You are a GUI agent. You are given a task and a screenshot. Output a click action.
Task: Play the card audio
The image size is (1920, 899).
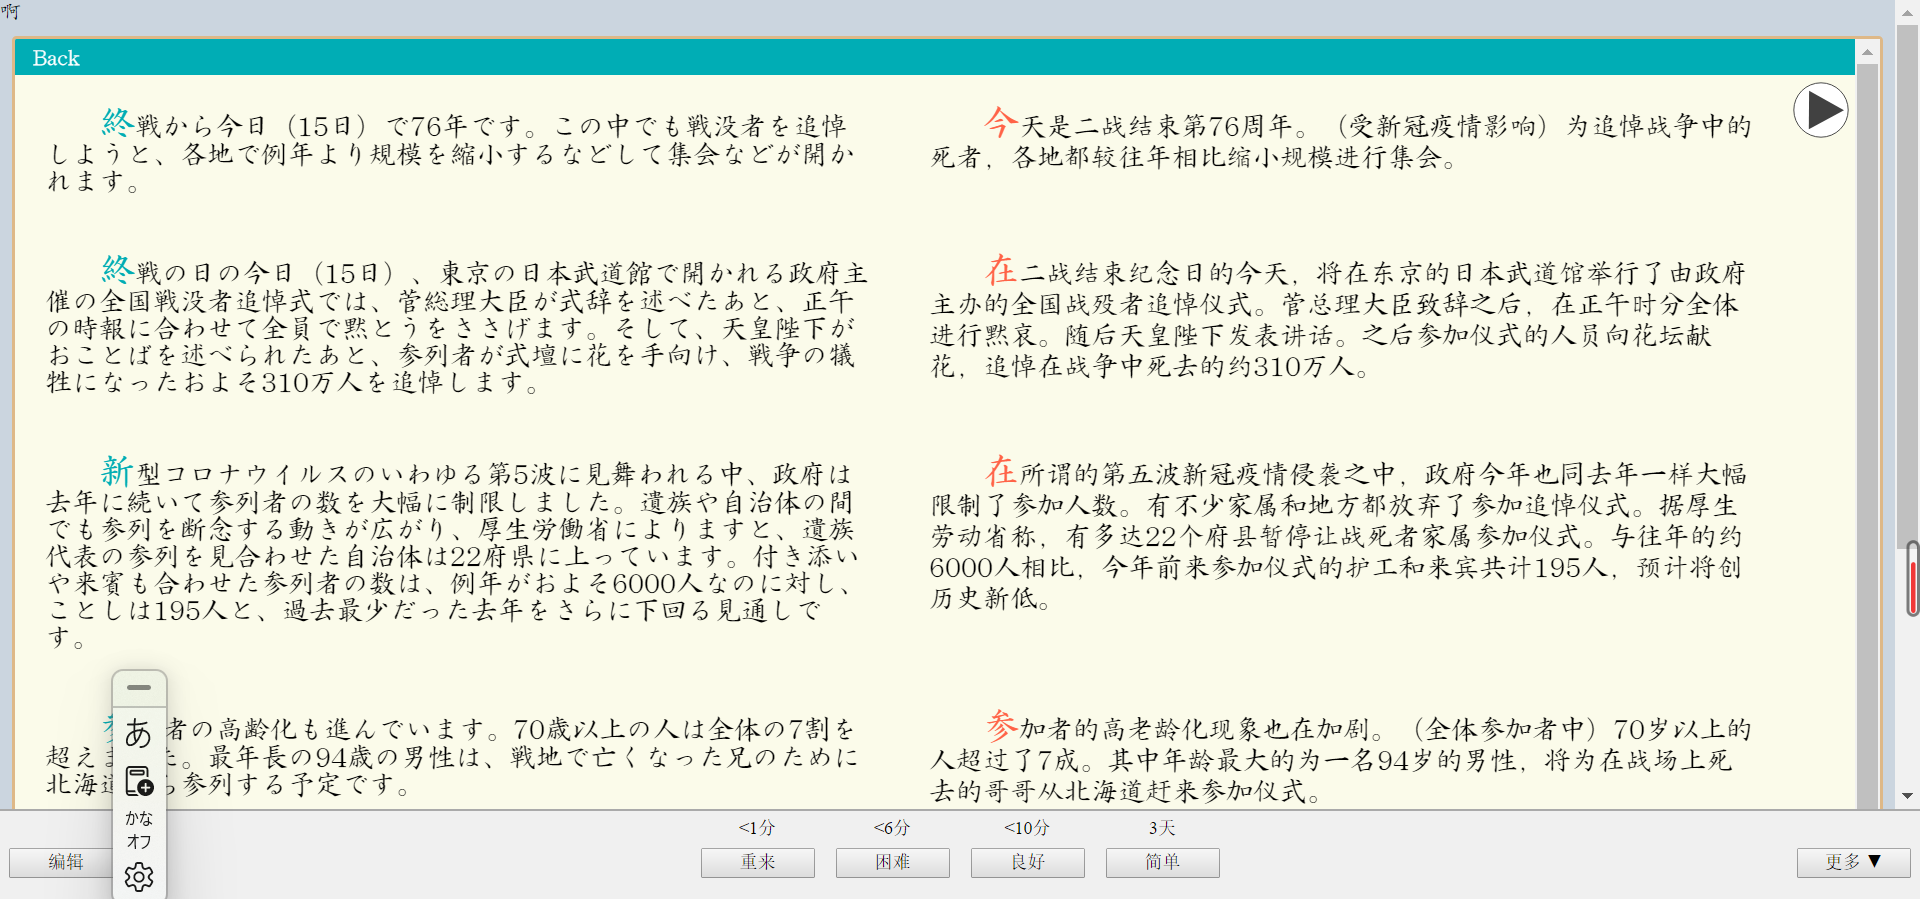tap(1820, 110)
